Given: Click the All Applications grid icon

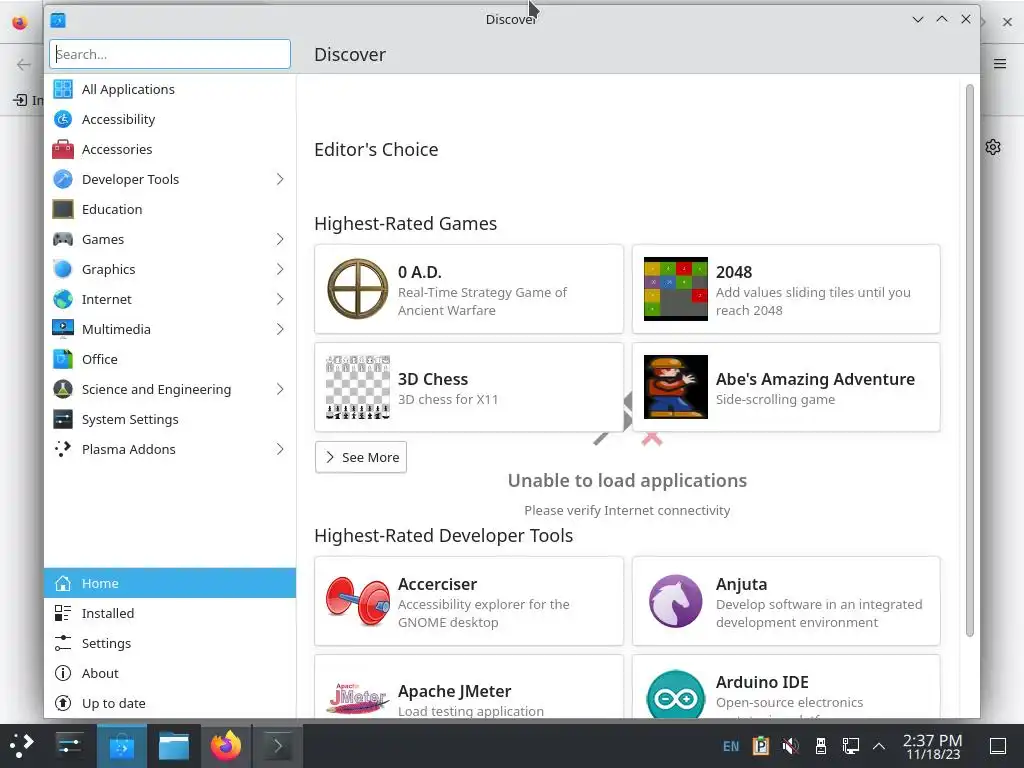Looking at the screenshot, I should 63,89.
